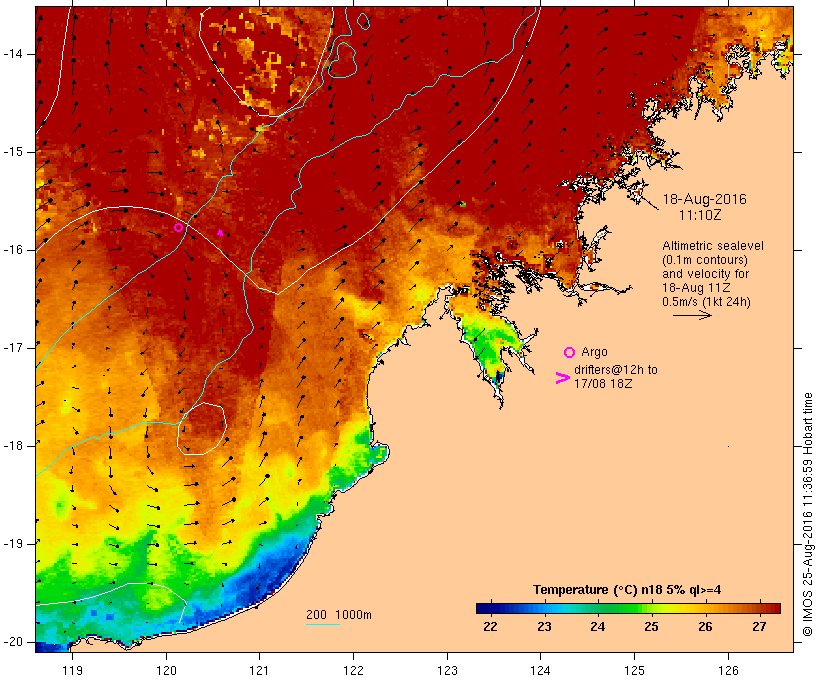Click the '(0.1m contours)' legend text
The height and width of the screenshot is (680, 820).
tap(705, 260)
